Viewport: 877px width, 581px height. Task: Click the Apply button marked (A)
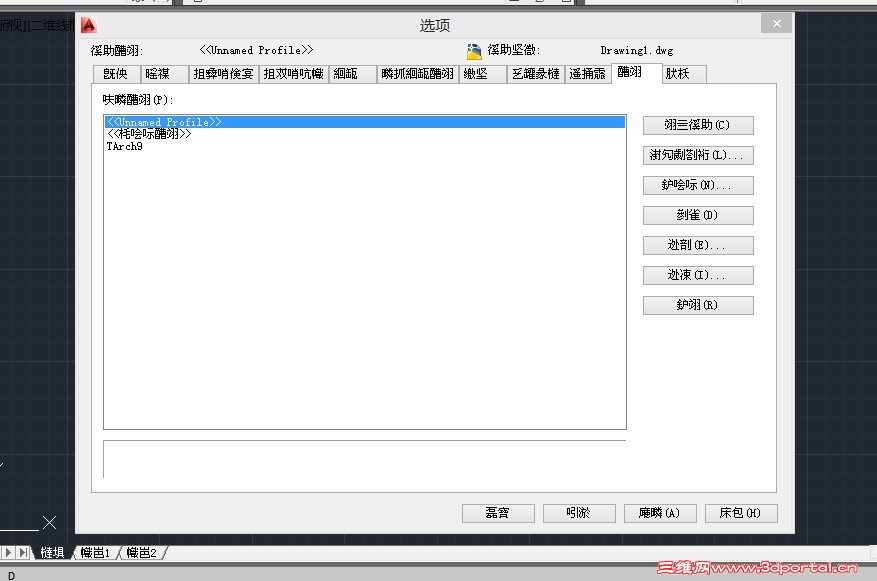pos(660,513)
